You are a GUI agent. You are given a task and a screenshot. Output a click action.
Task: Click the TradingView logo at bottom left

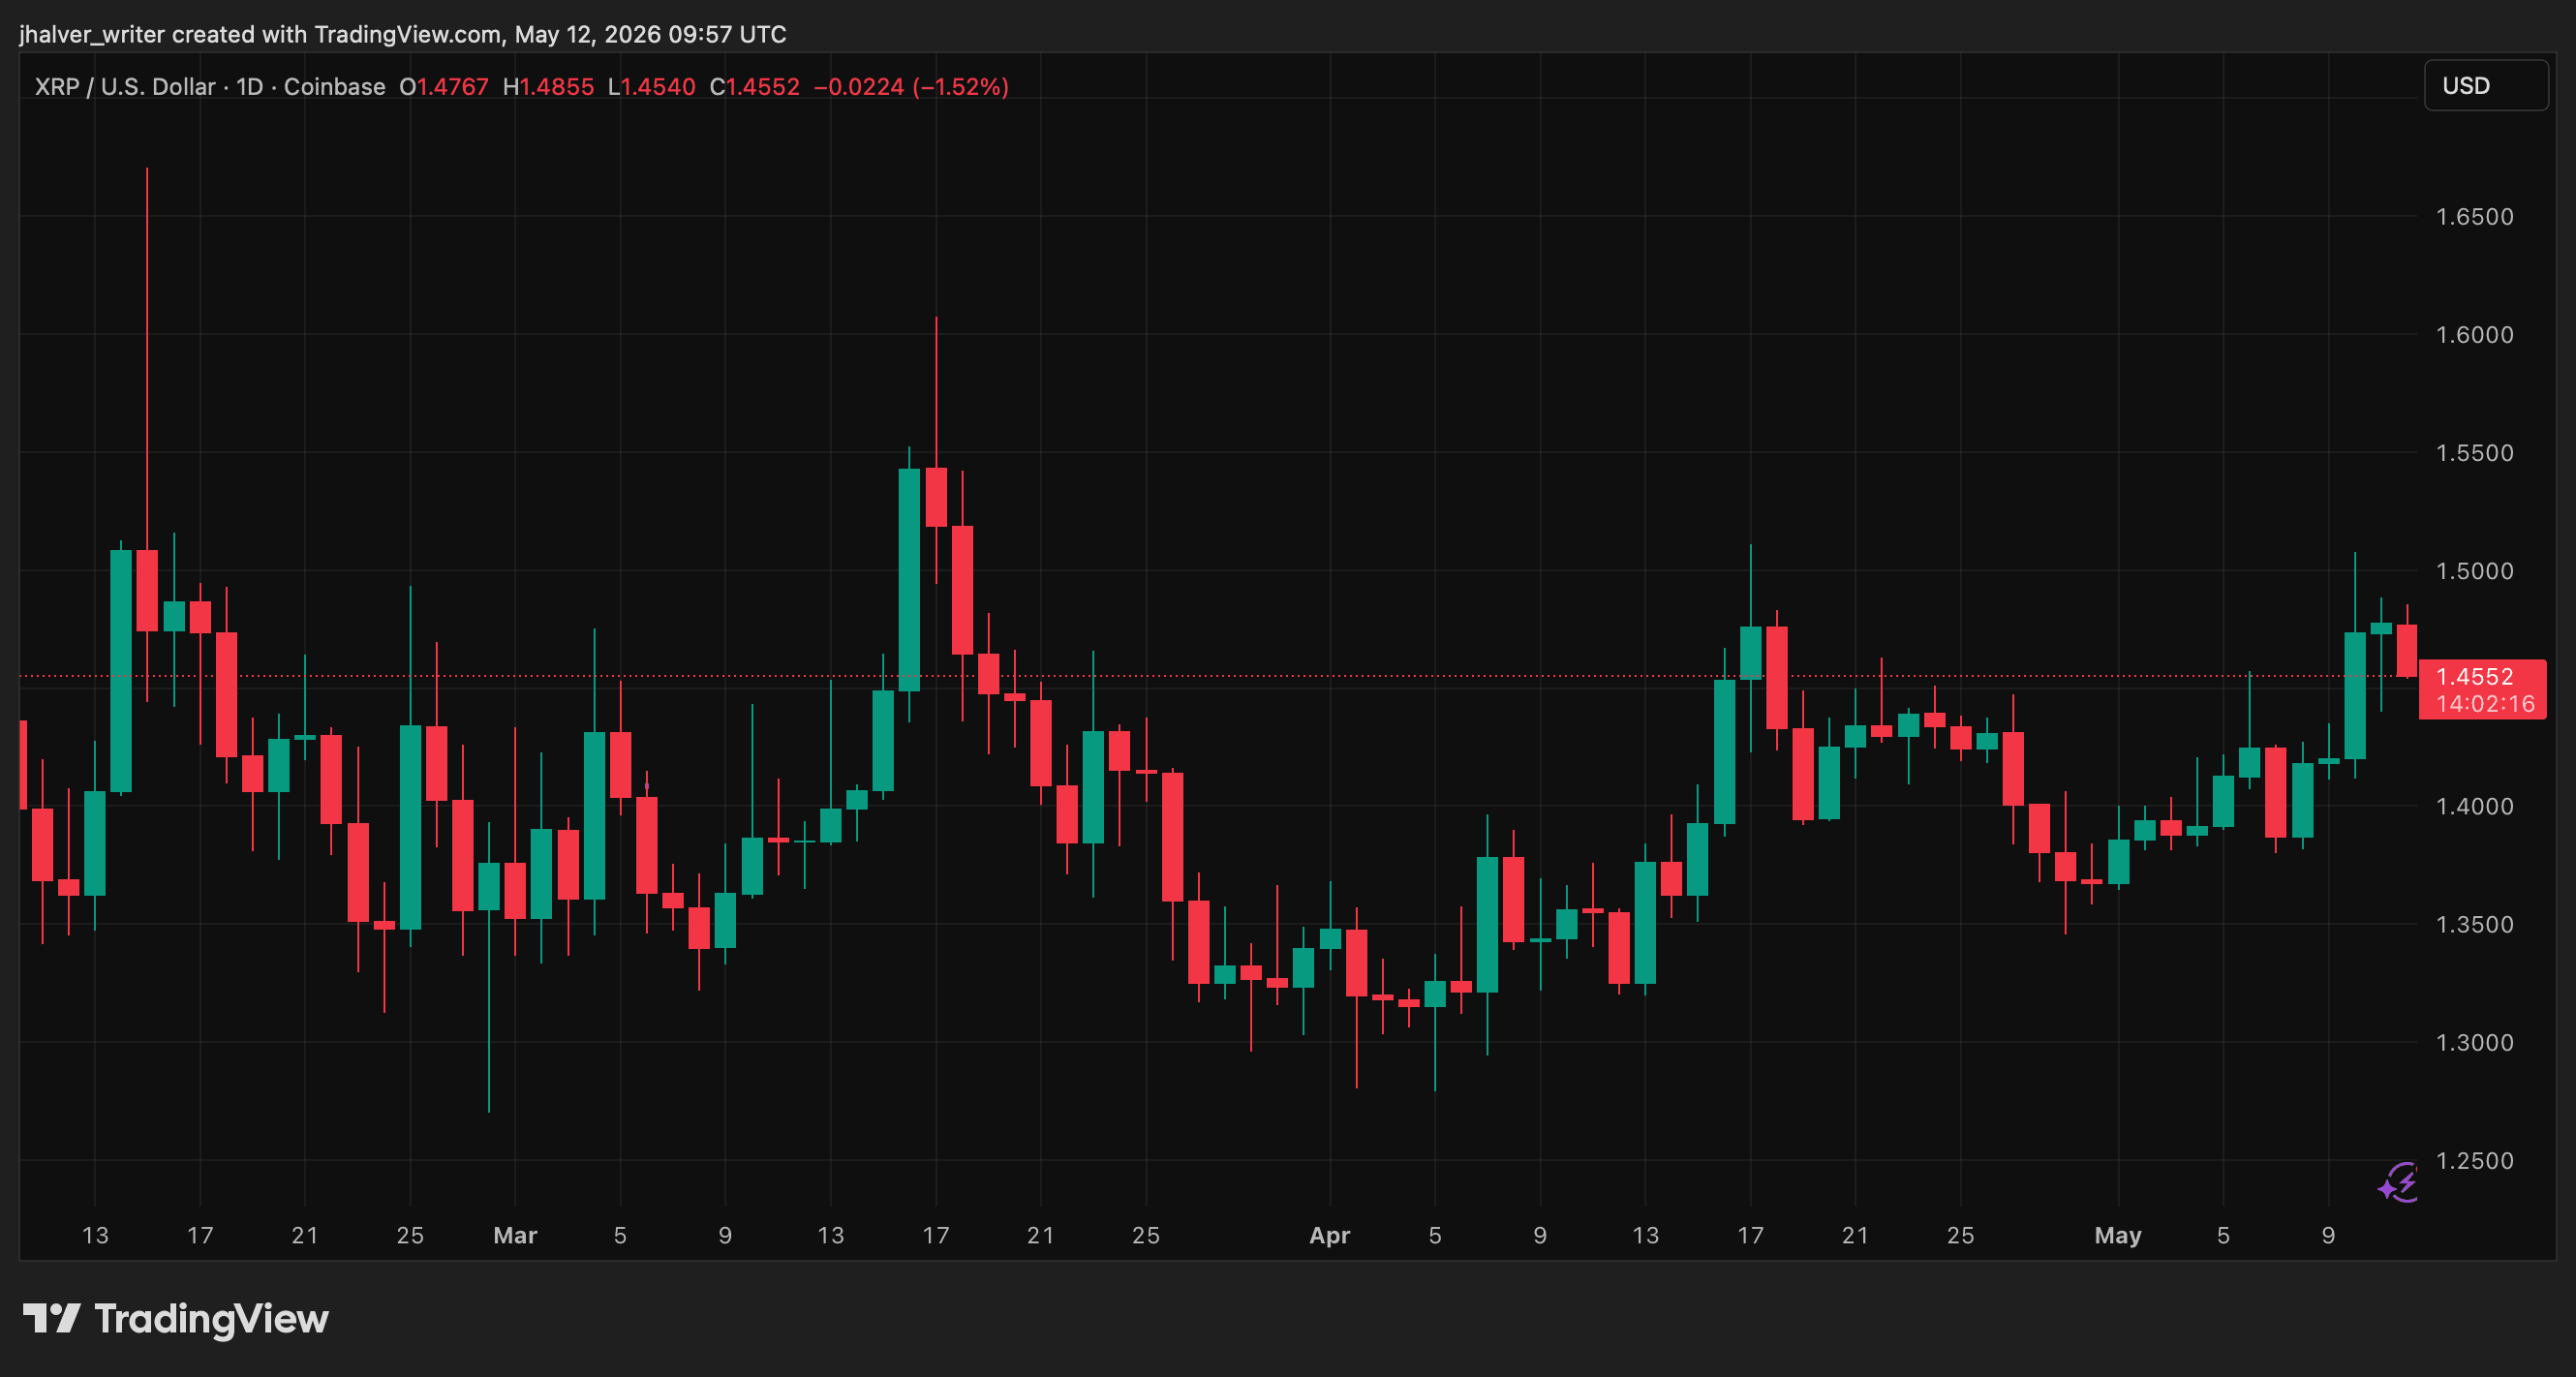coord(176,1319)
